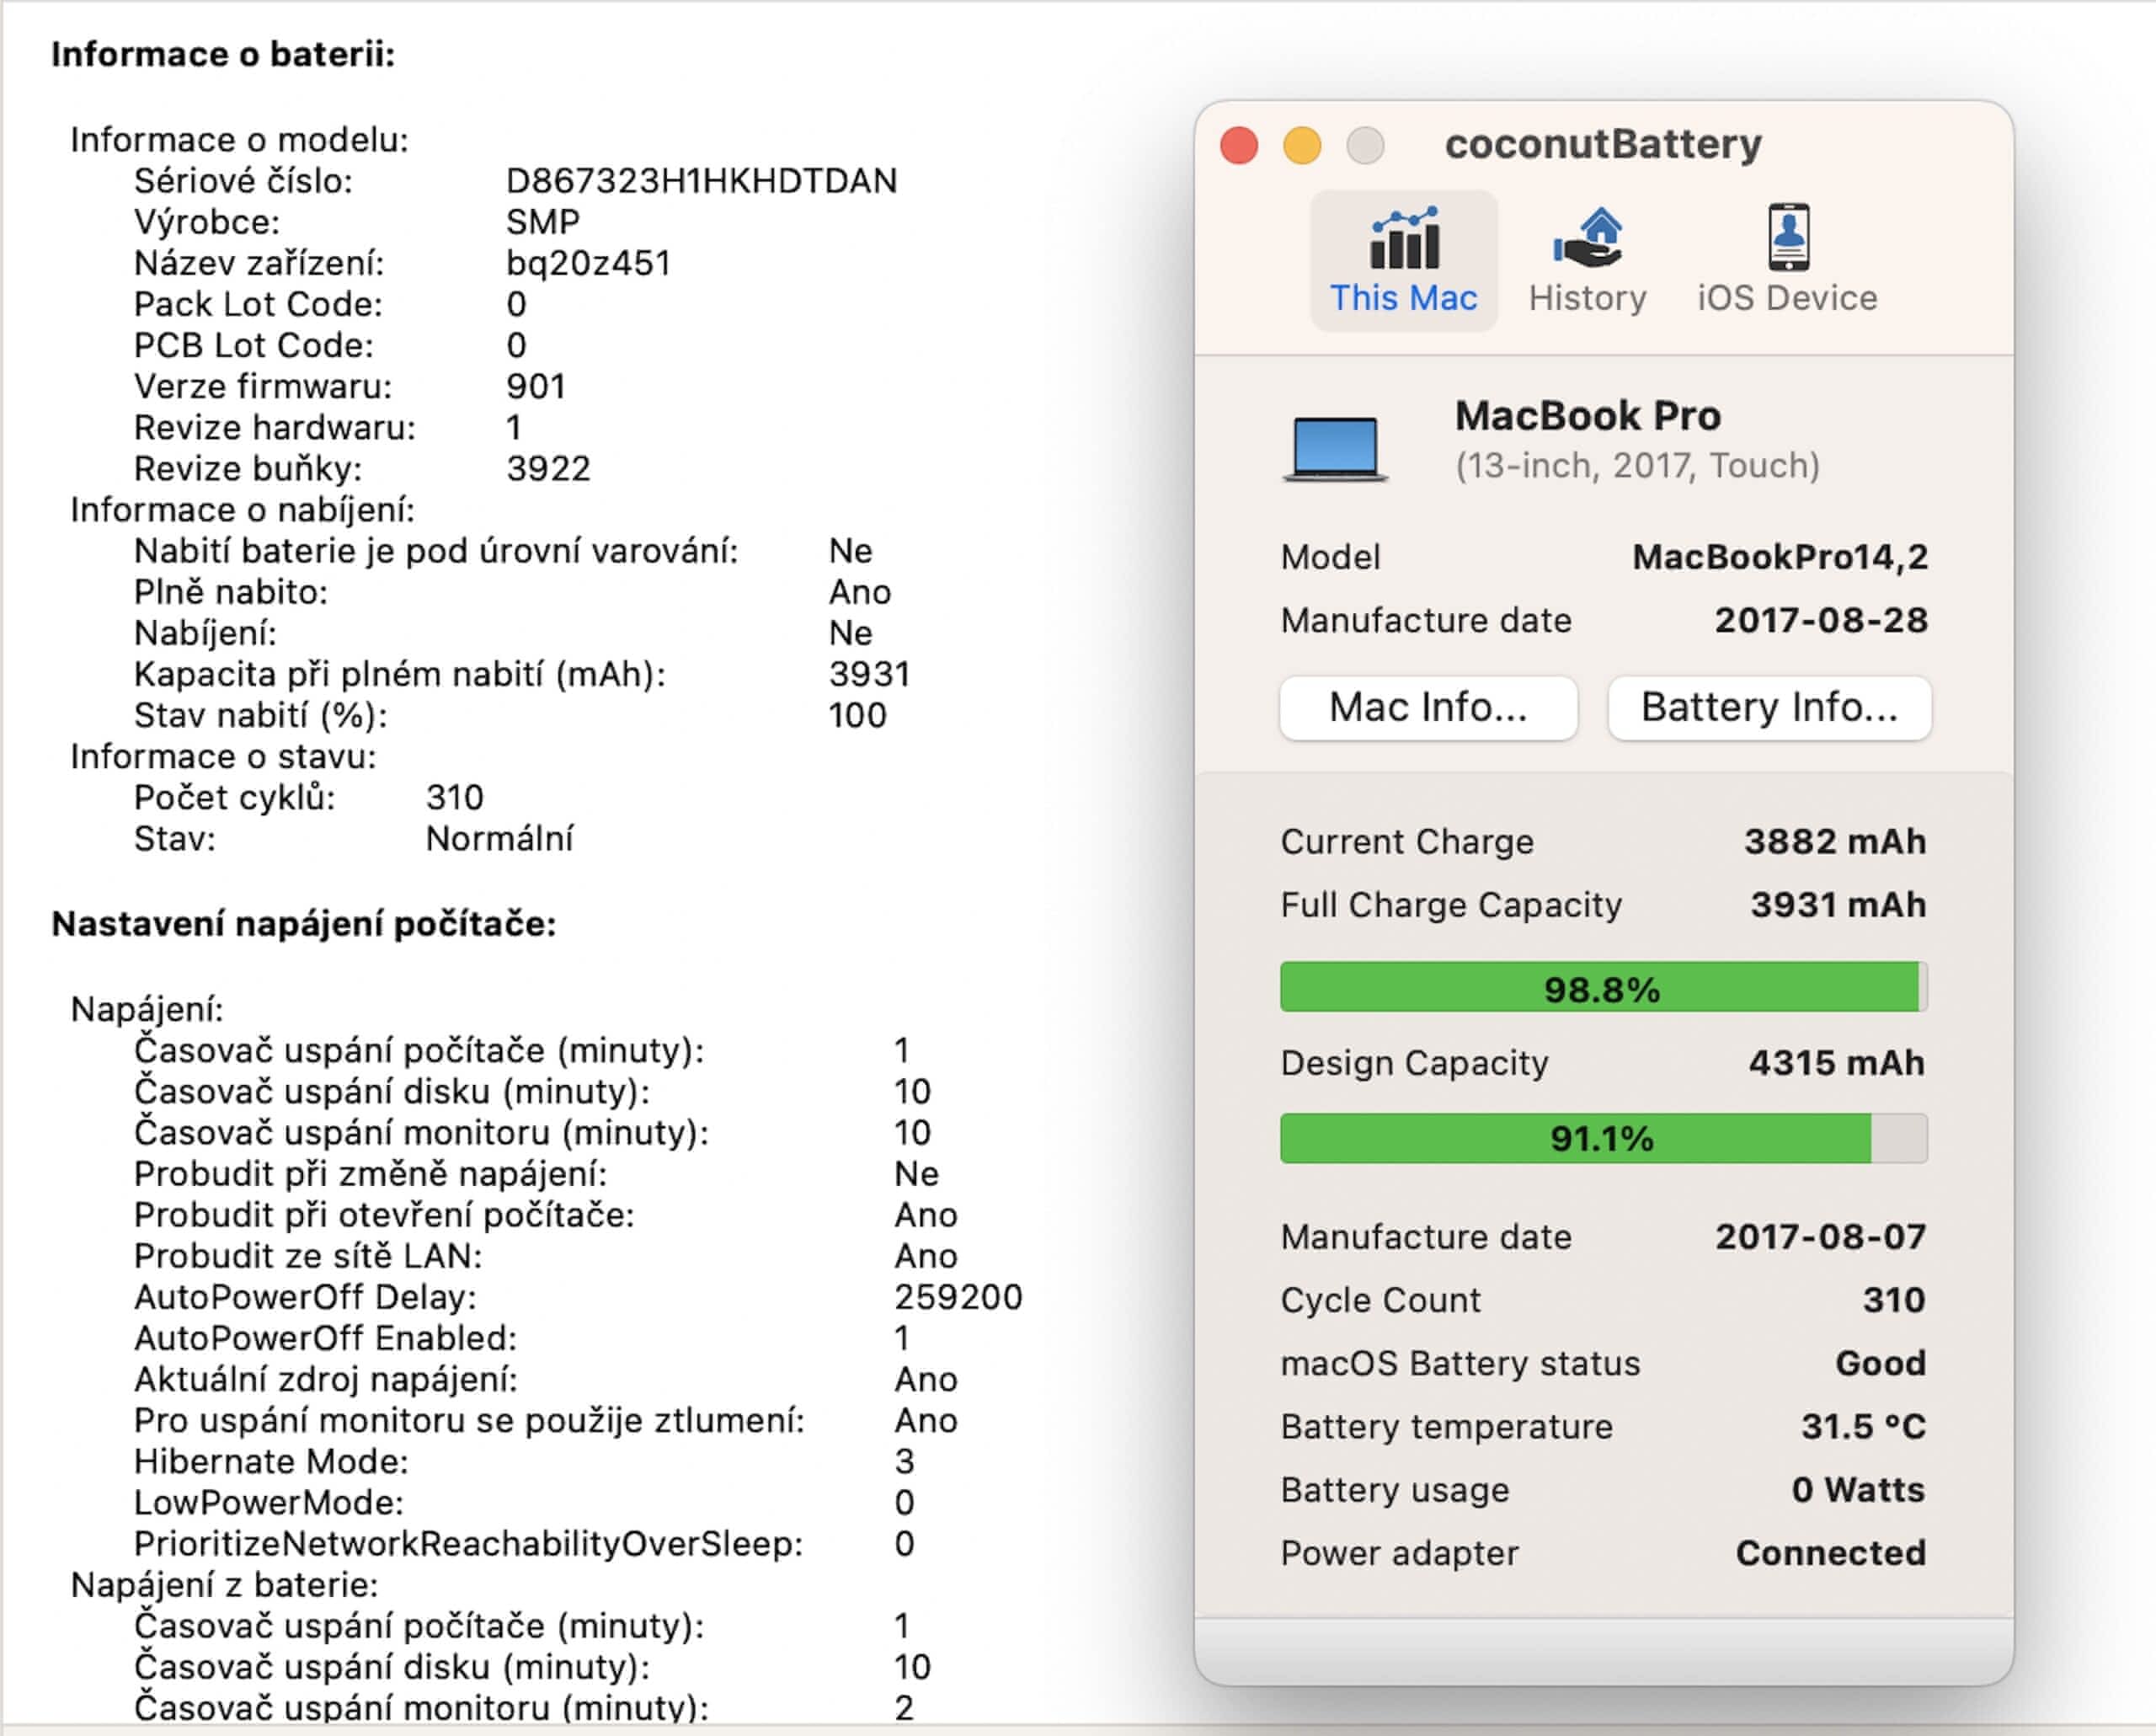The width and height of the screenshot is (2156, 1736).
Task: Click the MacBook Pro laptop icon
Action: [x=1335, y=448]
